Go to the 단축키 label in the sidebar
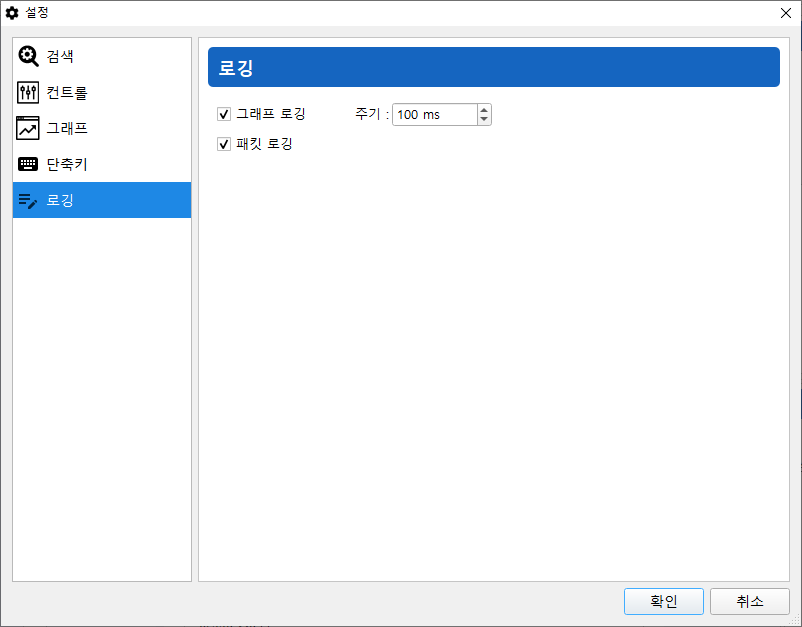Image resolution: width=802 pixels, height=627 pixels. point(67,164)
